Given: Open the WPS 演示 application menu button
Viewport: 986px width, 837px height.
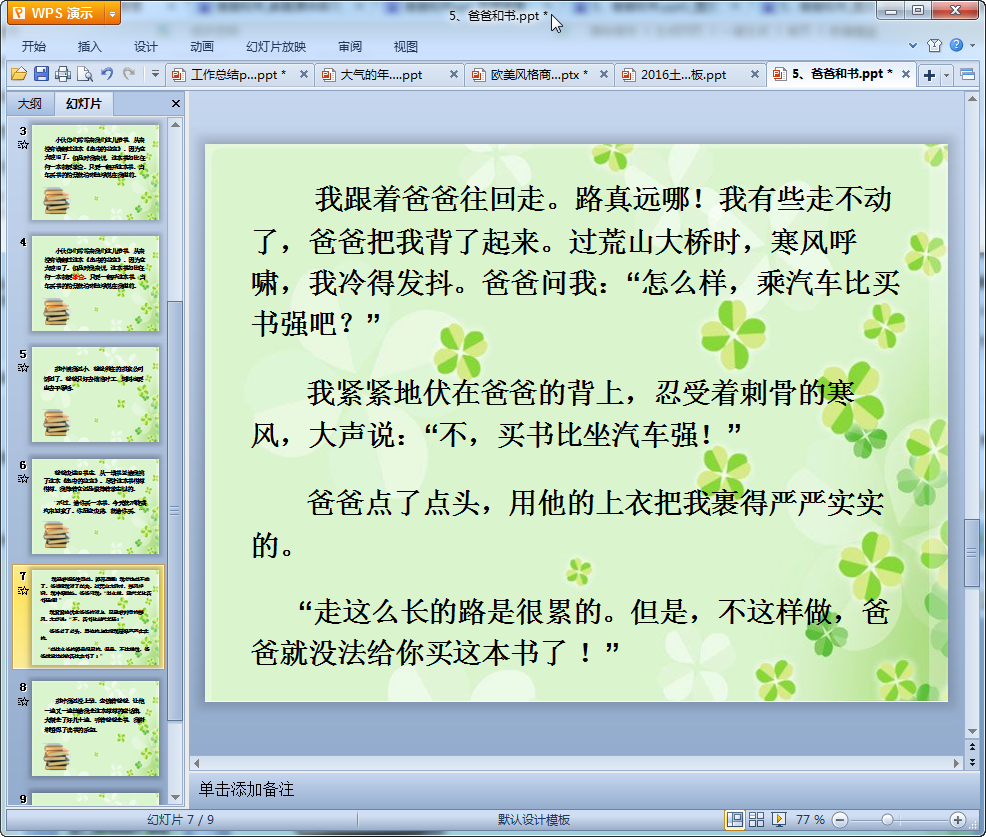Looking at the screenshot, I should [x=55, y=13].
